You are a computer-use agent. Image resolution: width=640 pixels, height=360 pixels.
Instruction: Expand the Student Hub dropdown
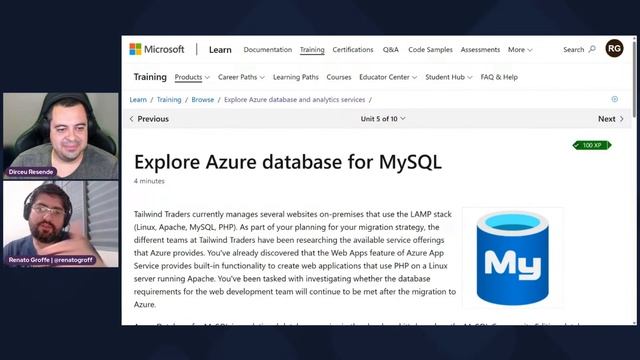click(449, 77)
